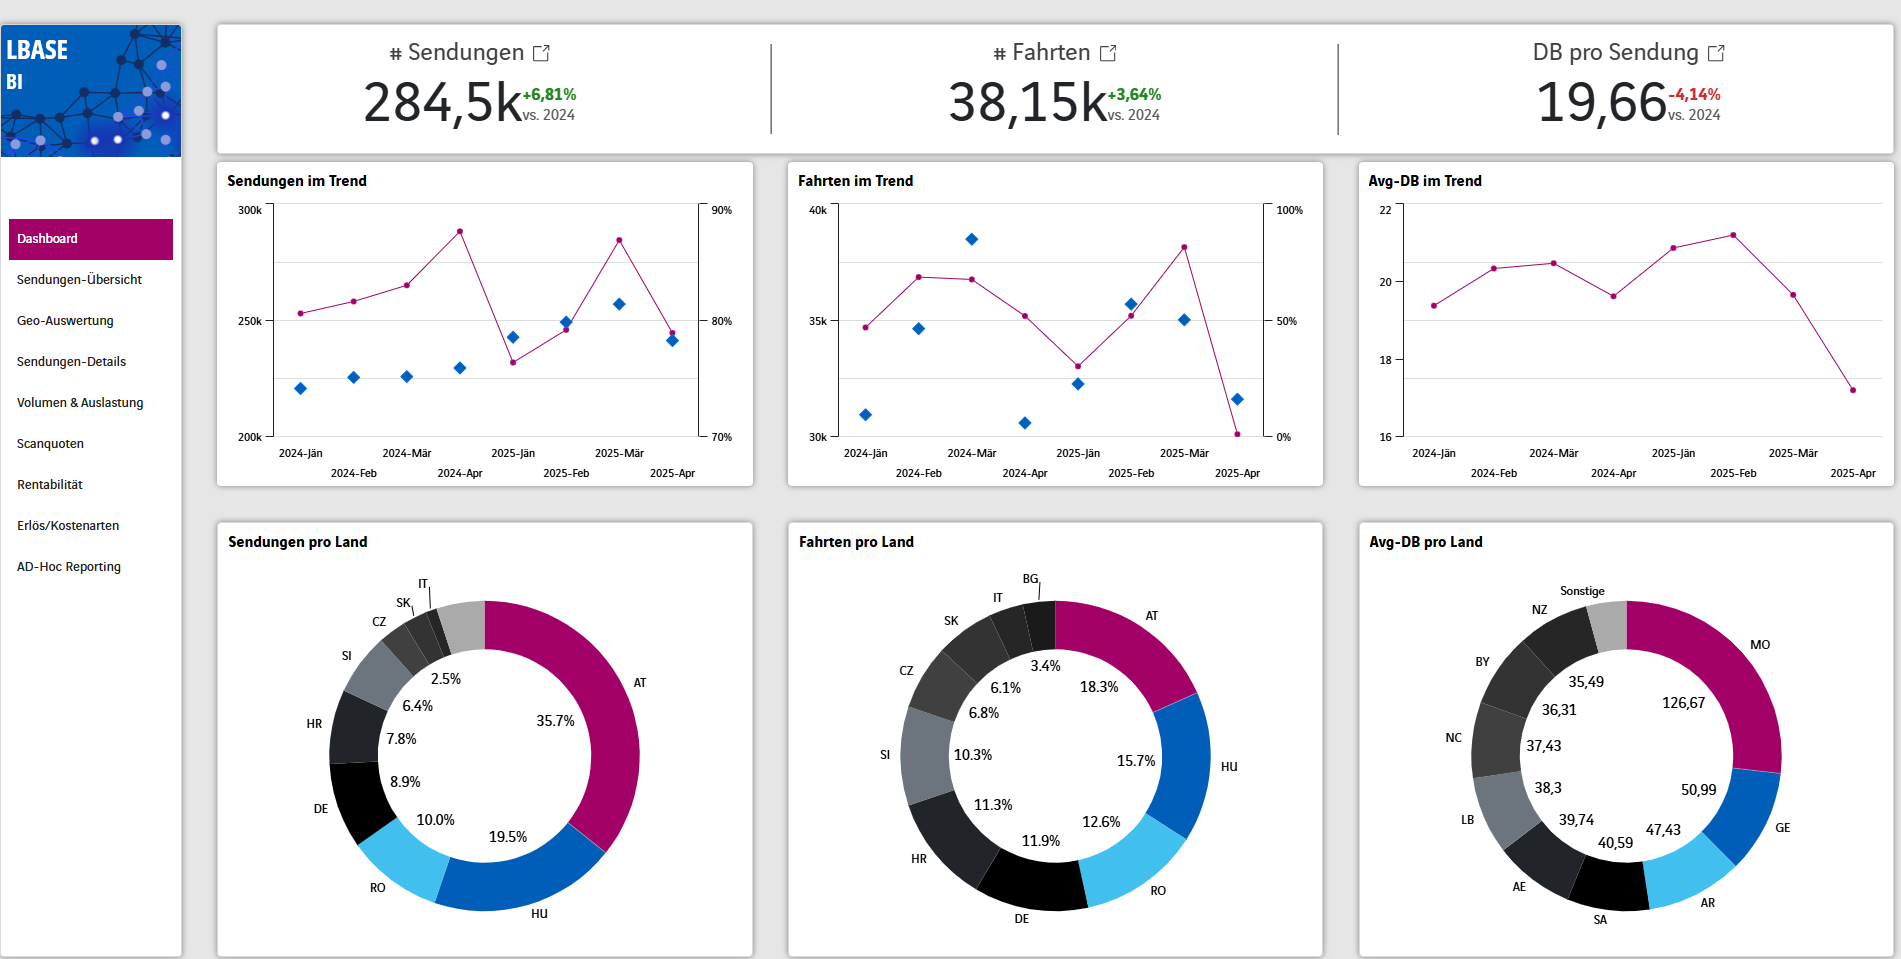Screen dimensions: 1901x959
Task: Click the Sendungen im Trend chart title
Action: pyautogui.click(x=297, y=181)
